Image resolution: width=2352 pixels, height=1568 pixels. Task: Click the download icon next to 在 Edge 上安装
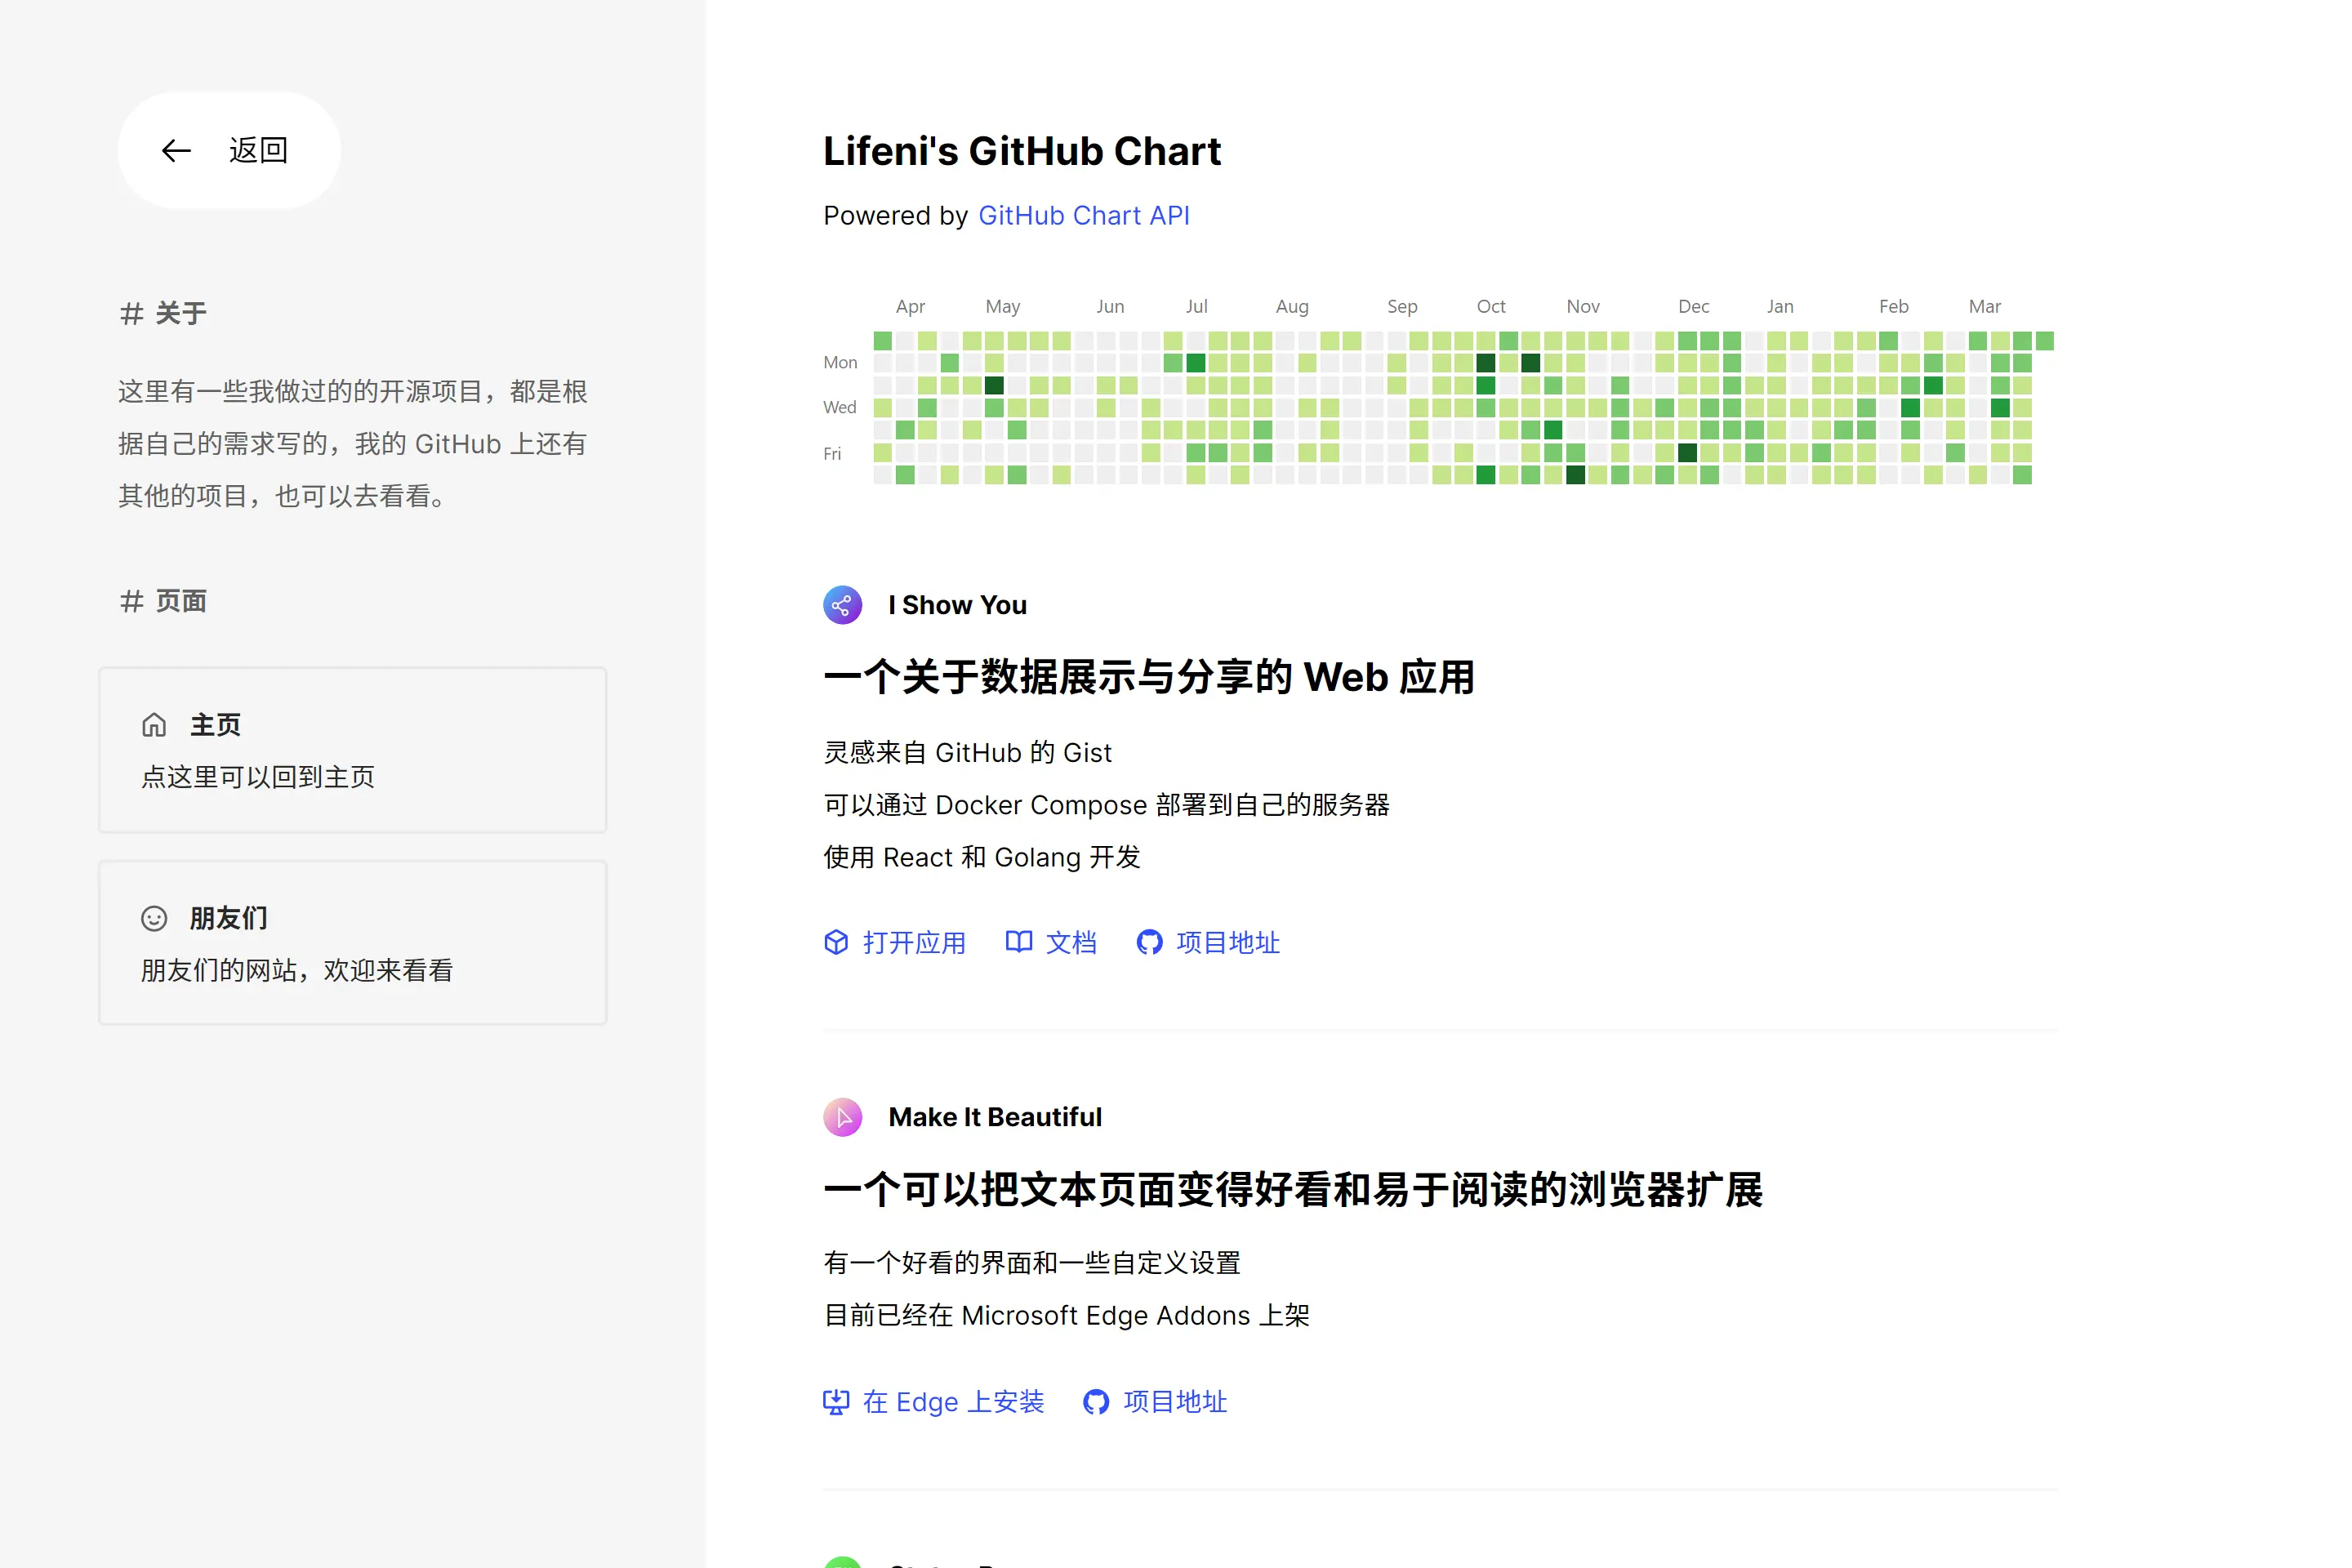tap(837, 1402)
